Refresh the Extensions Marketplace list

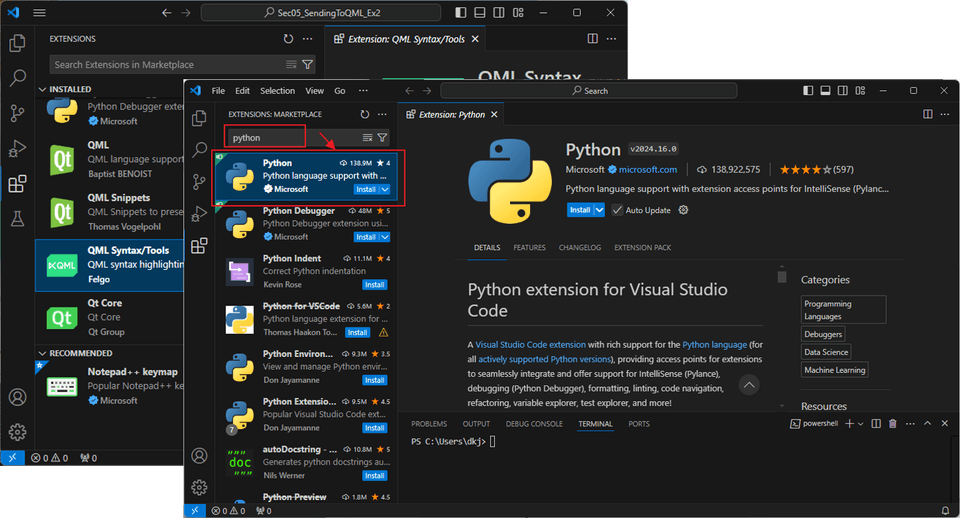pyautogui.click(x=365, y=114)
